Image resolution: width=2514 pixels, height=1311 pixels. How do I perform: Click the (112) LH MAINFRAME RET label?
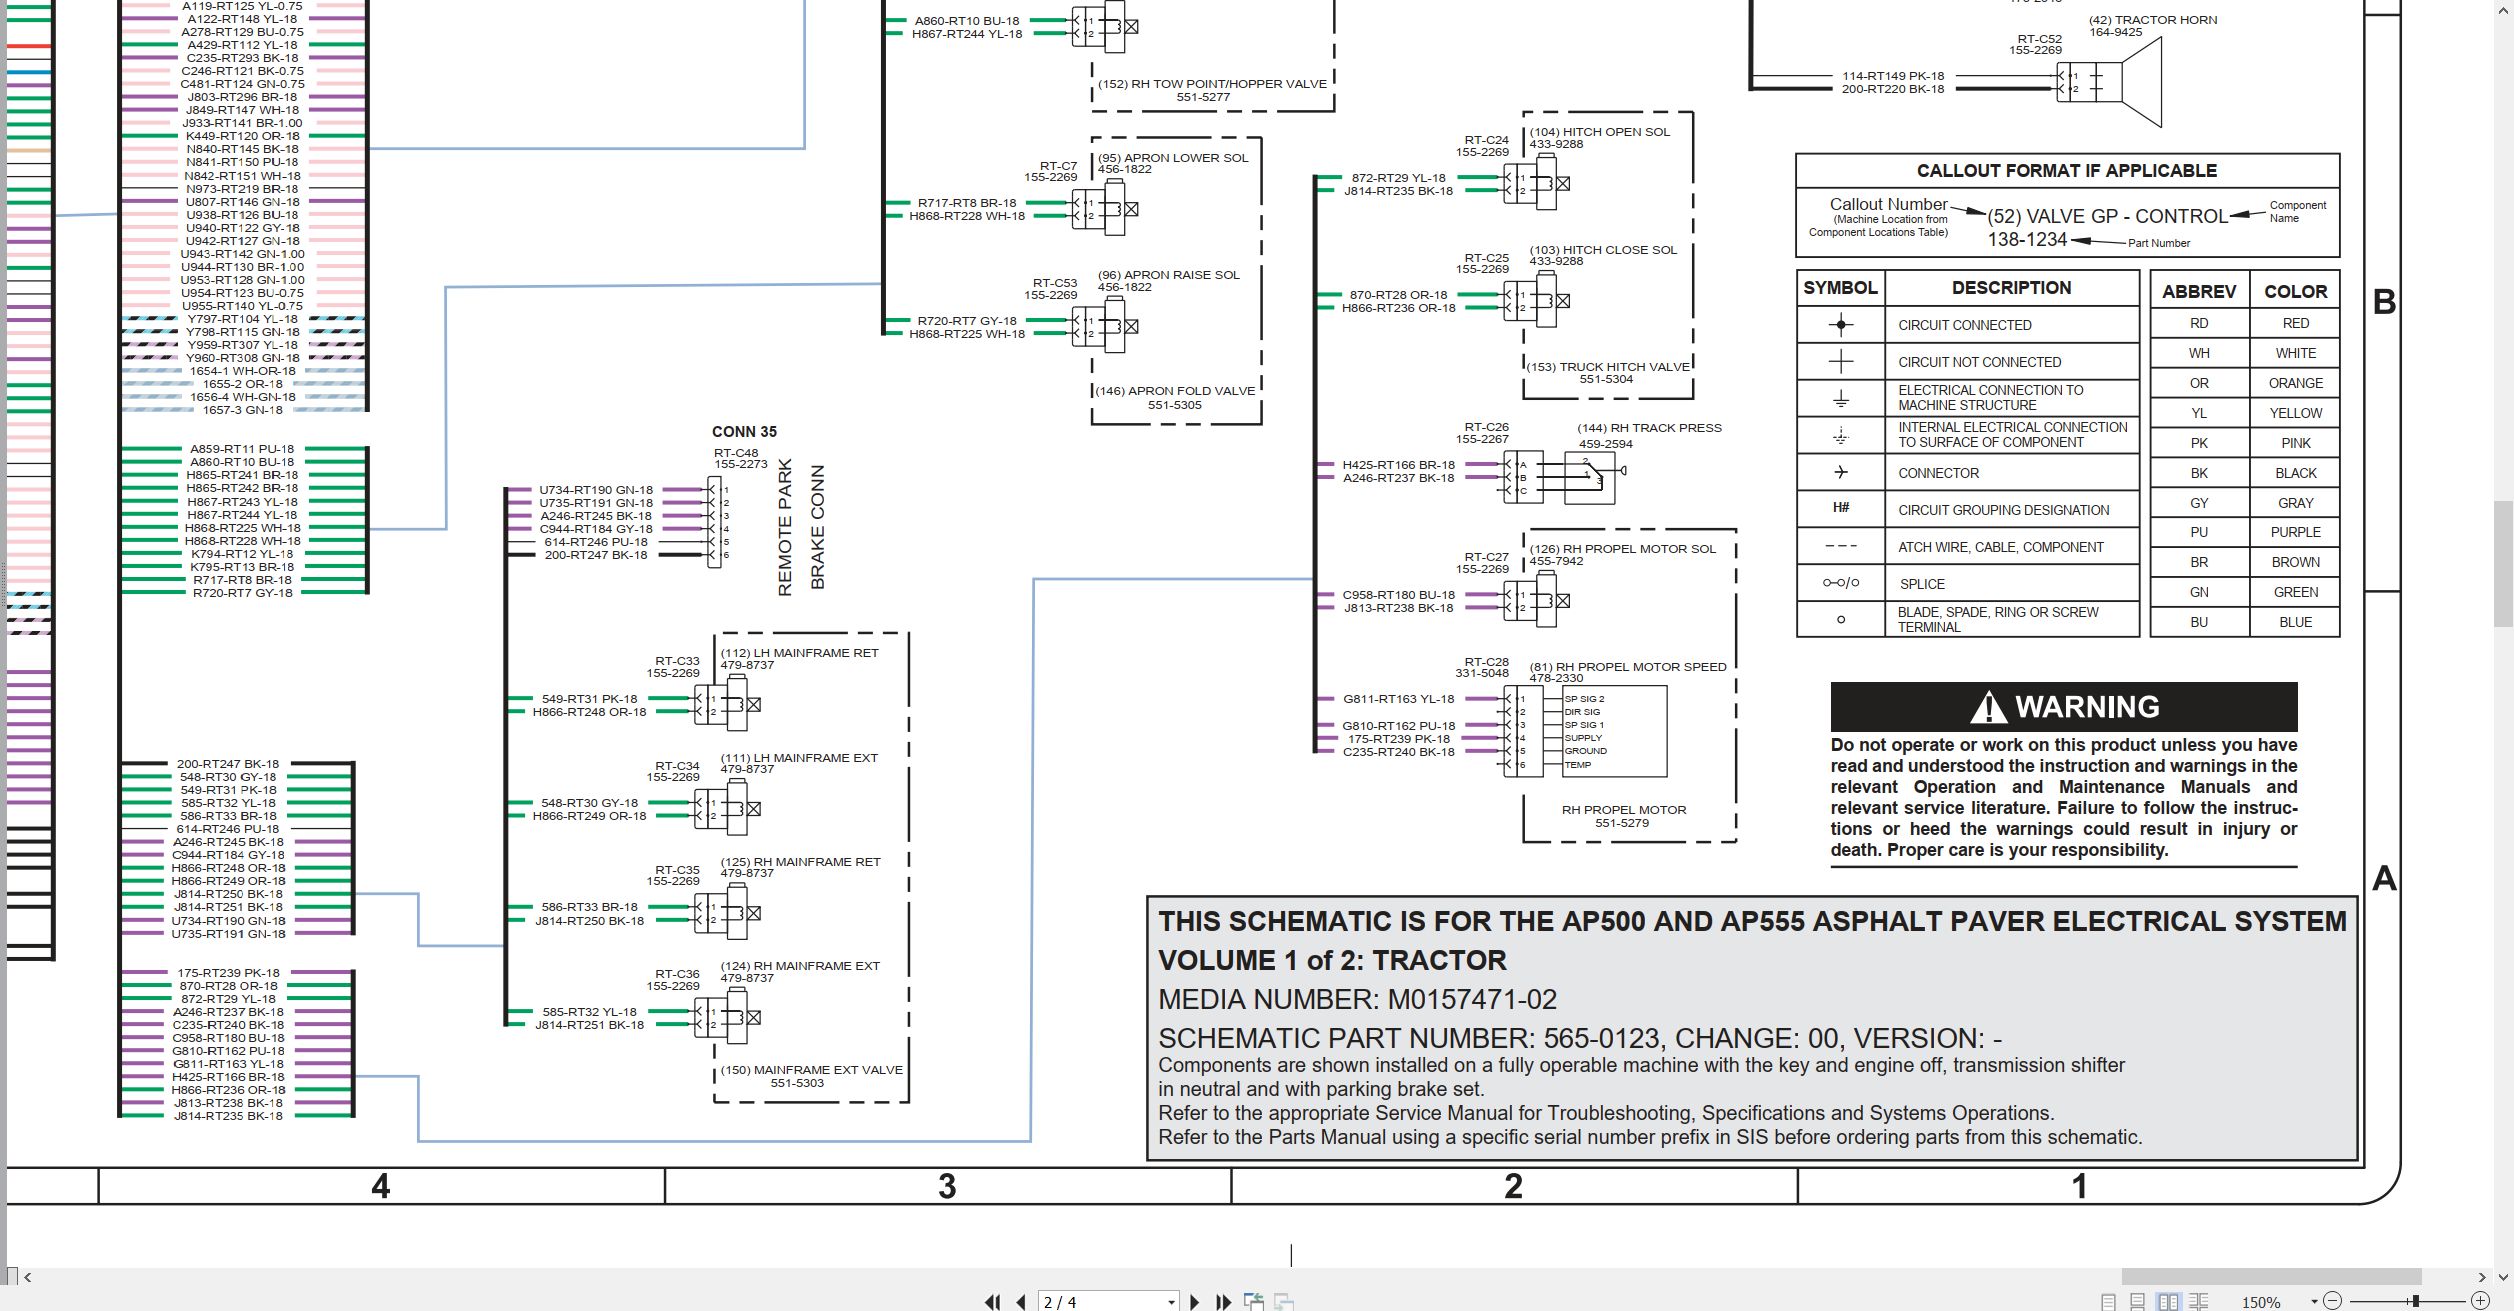pyautogui.click(x=799, y=653)
